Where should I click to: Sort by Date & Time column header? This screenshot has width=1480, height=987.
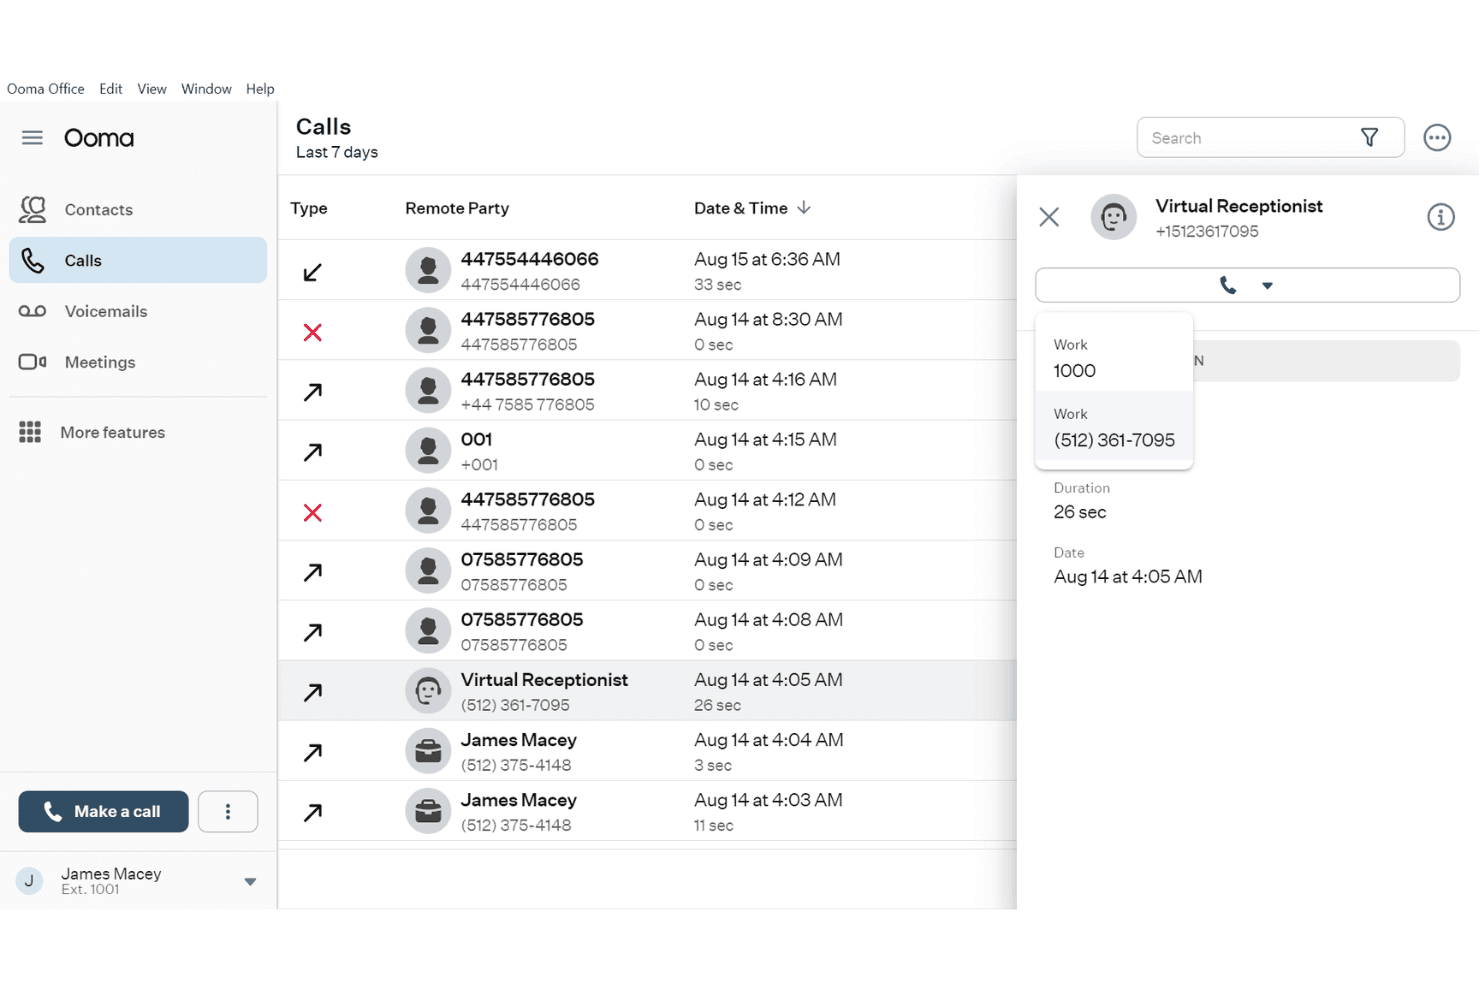(x=752, y=208)
